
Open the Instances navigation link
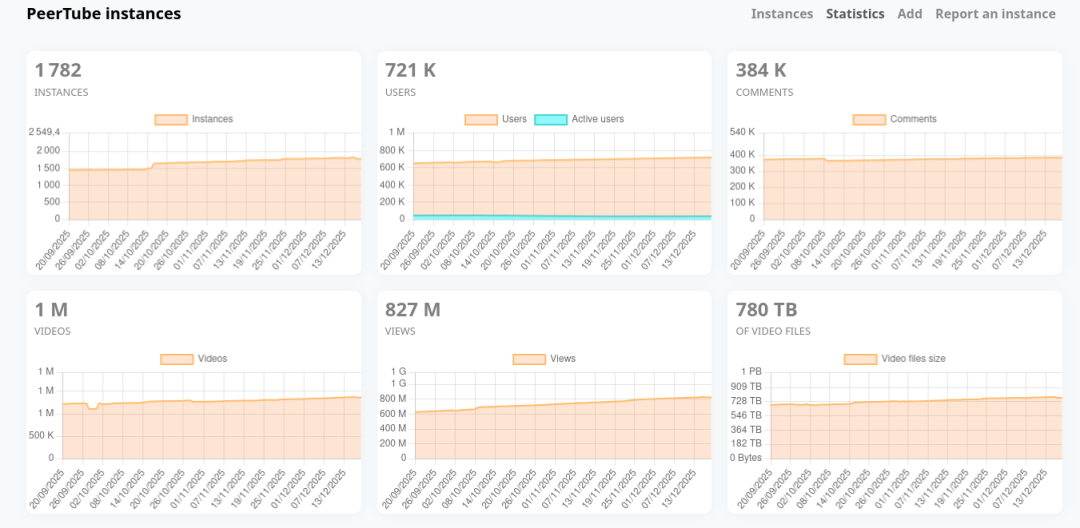tap(782, 14)
